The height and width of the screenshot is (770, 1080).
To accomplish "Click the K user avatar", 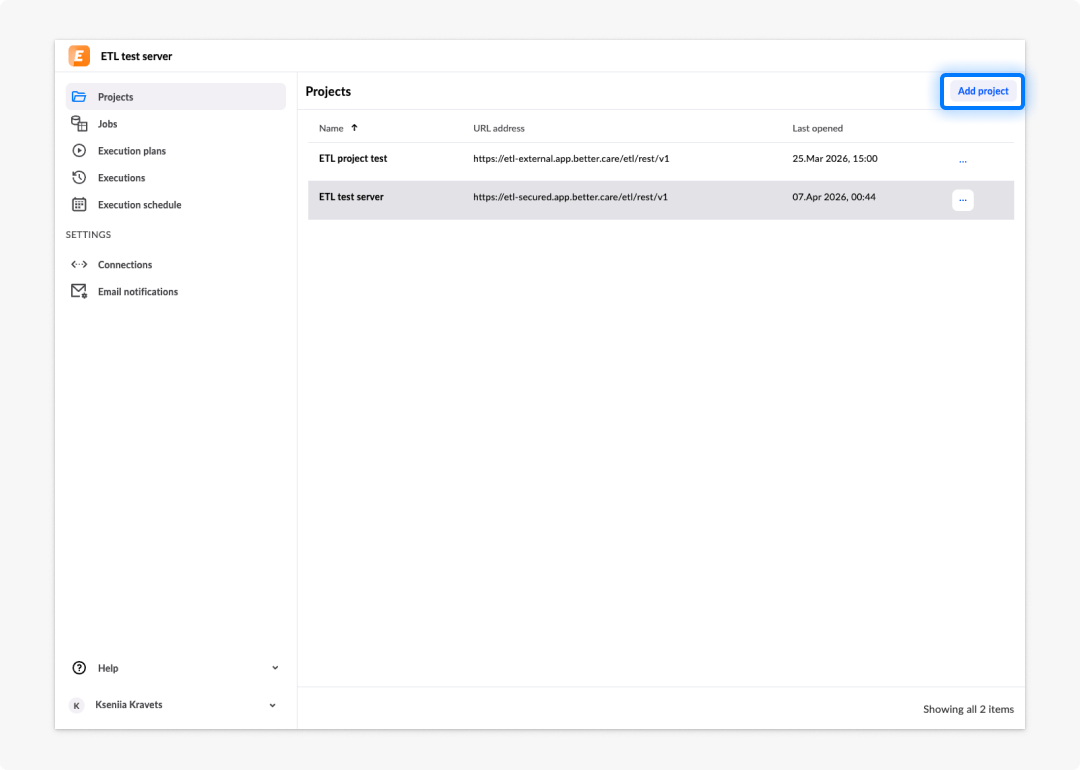I will coord(76,705).
